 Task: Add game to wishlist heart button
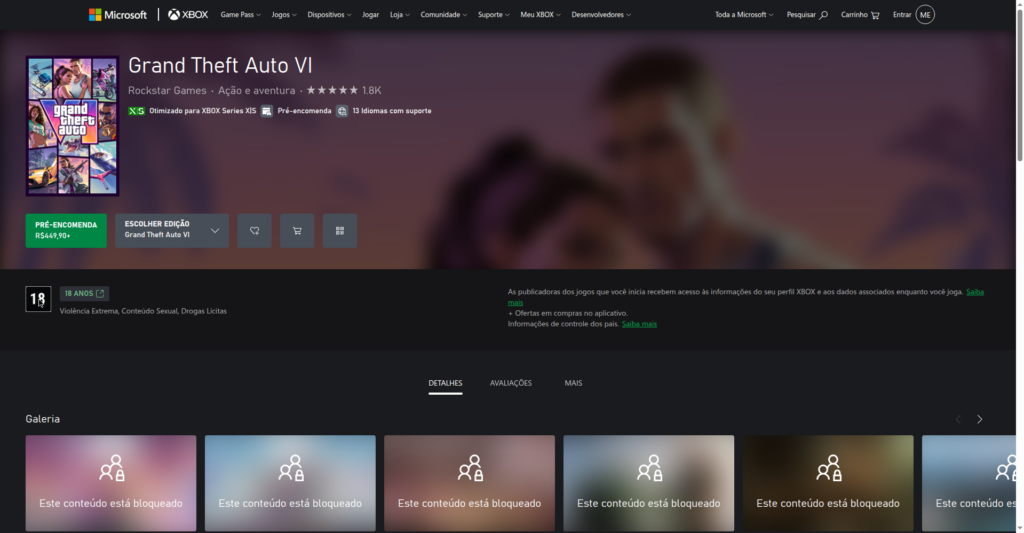[255, 231]
